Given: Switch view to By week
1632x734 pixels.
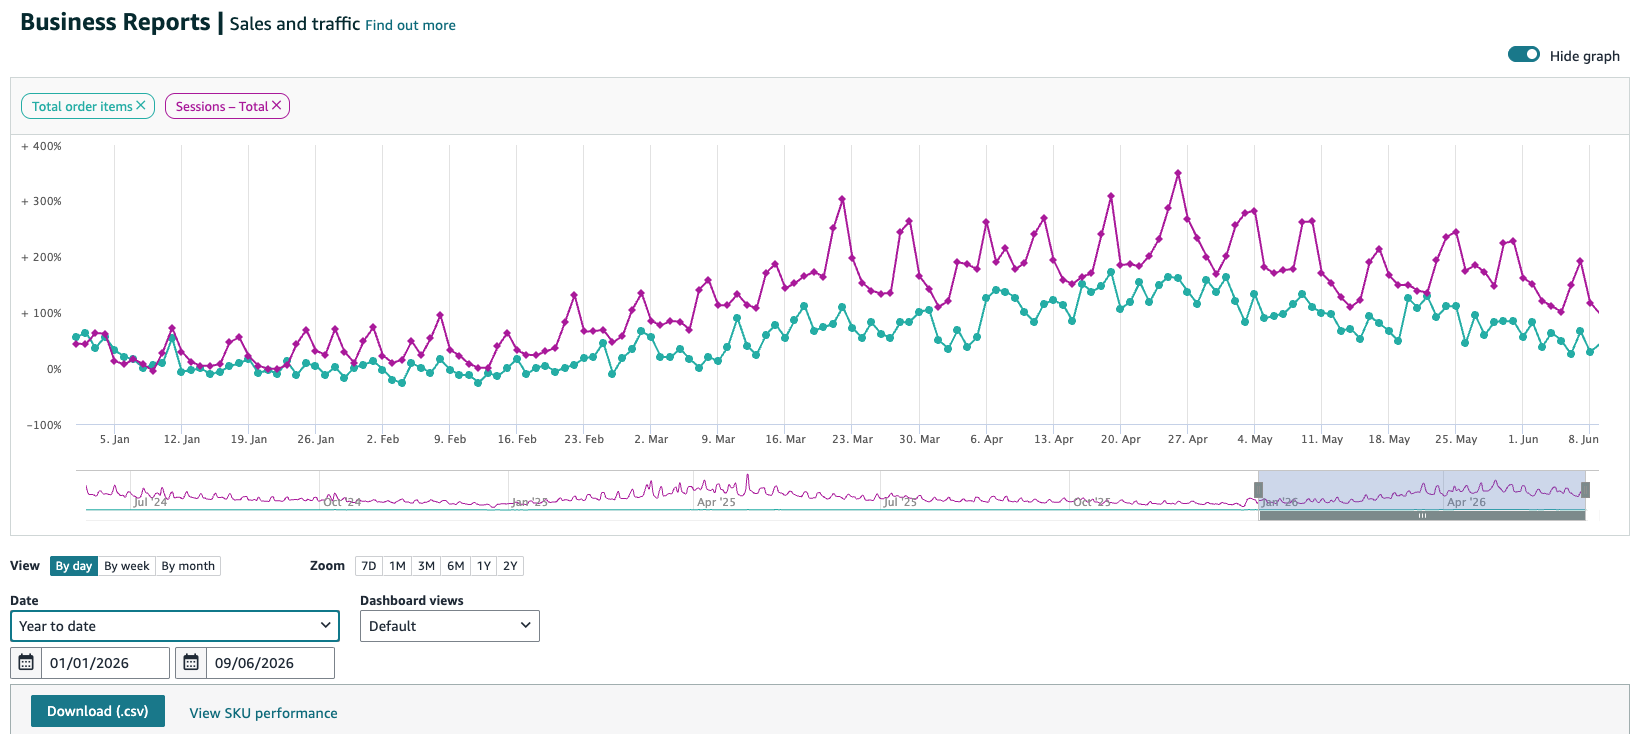Looking at the screenshot, I should tap(127, 566).
